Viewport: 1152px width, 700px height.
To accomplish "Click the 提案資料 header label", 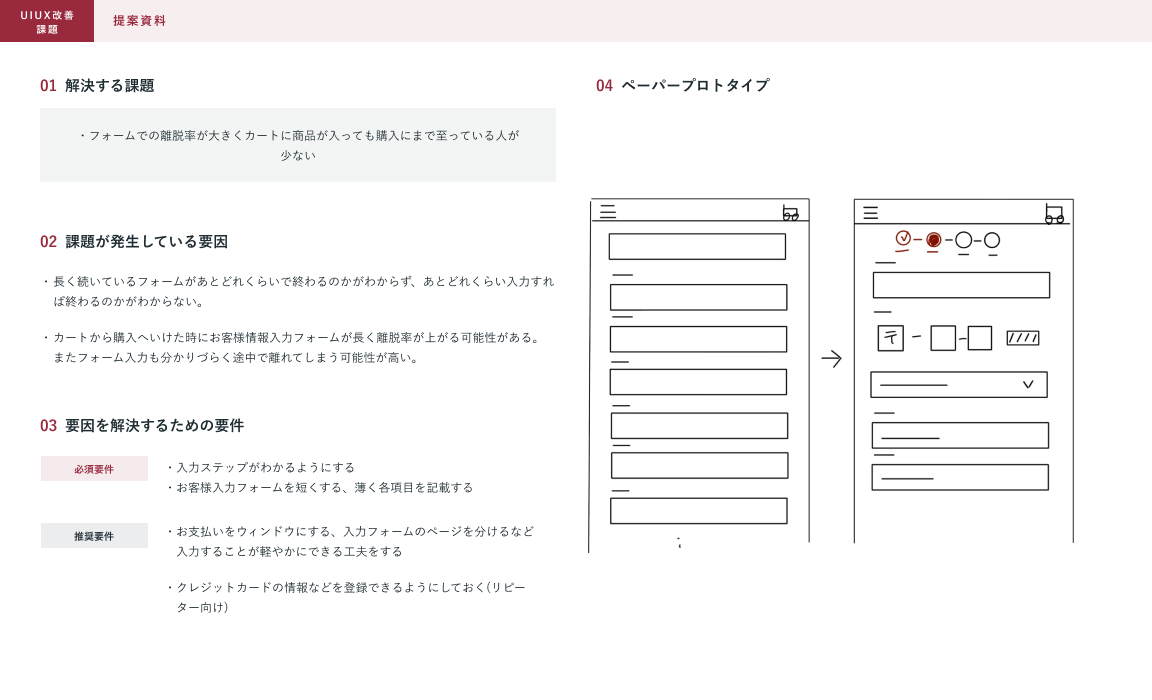I will [x=139, y=21].
